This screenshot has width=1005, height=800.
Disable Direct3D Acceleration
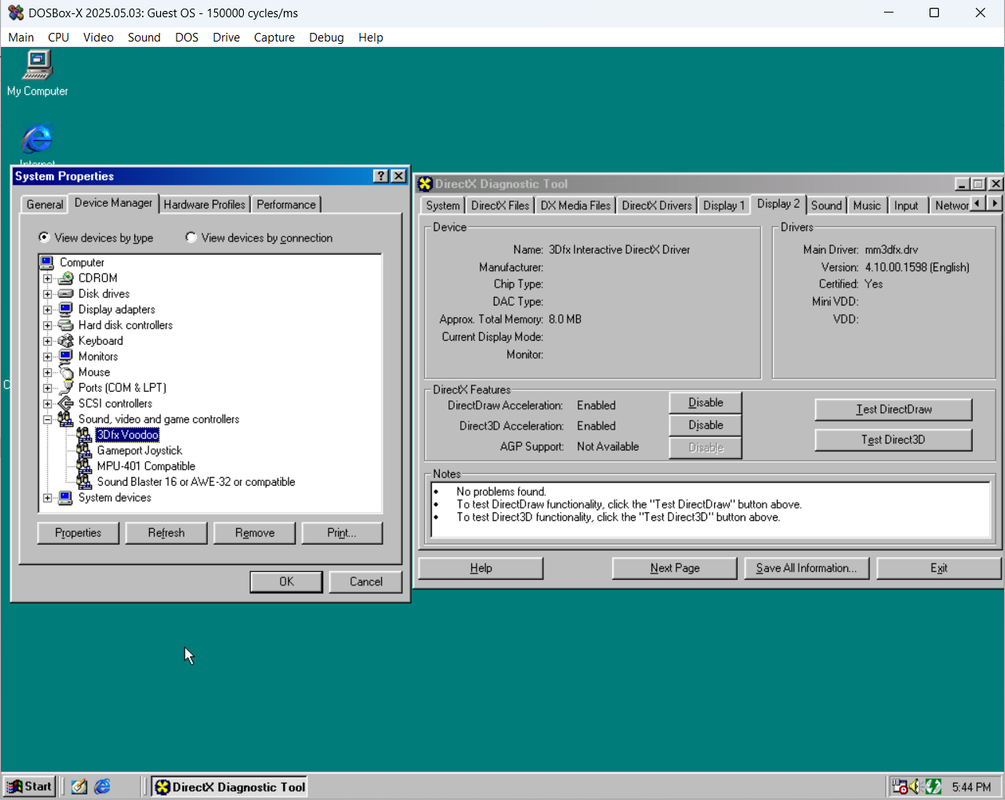(706, 425)
